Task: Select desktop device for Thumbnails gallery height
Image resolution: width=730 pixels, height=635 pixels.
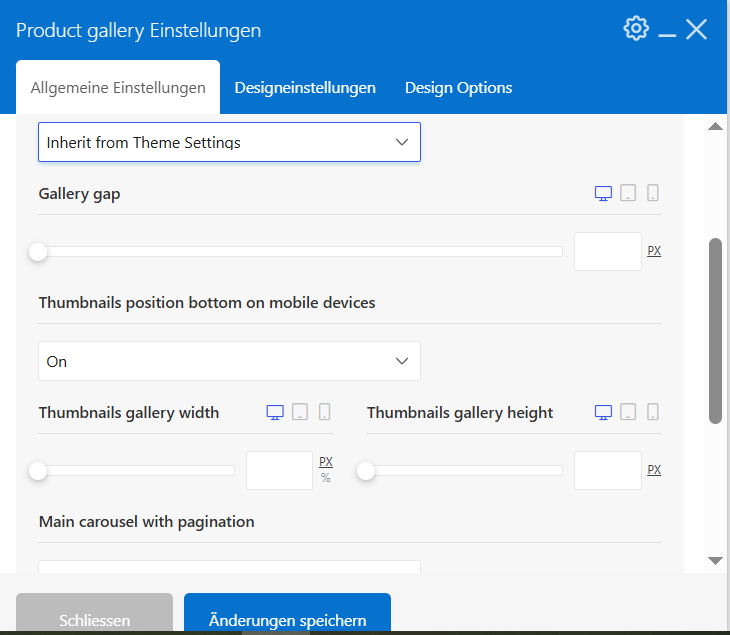Action: (603, 412)
